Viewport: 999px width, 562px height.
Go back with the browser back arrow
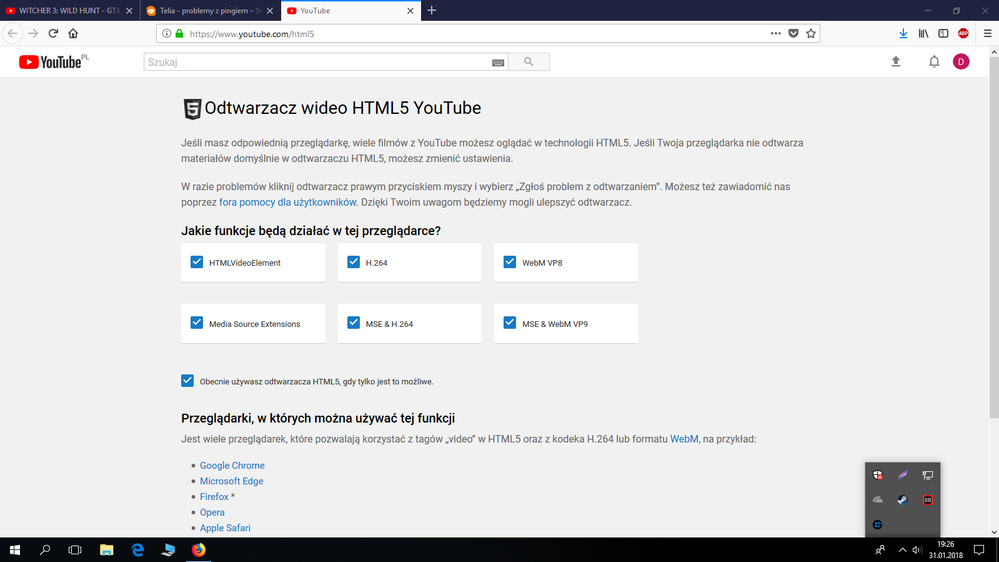point(13,33)
